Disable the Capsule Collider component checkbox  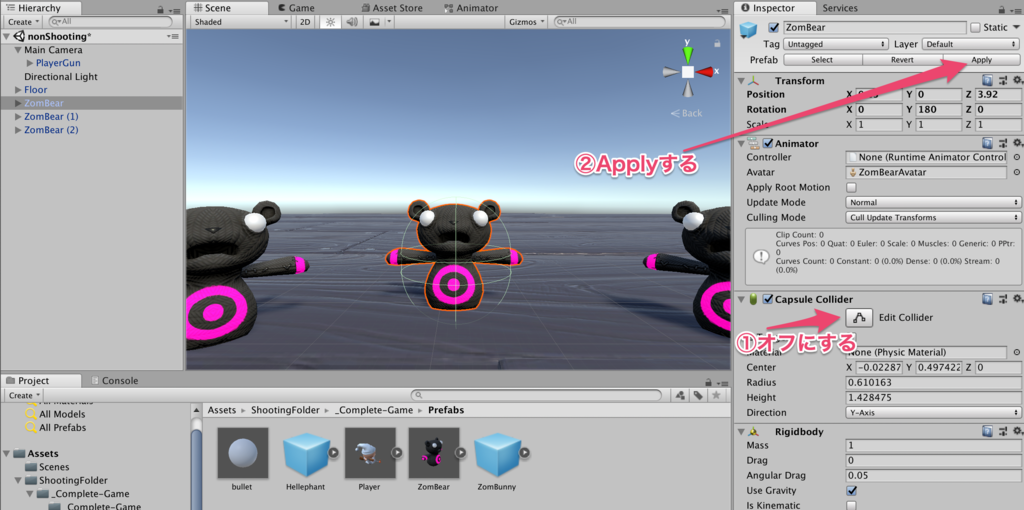(x=768, y=299)
